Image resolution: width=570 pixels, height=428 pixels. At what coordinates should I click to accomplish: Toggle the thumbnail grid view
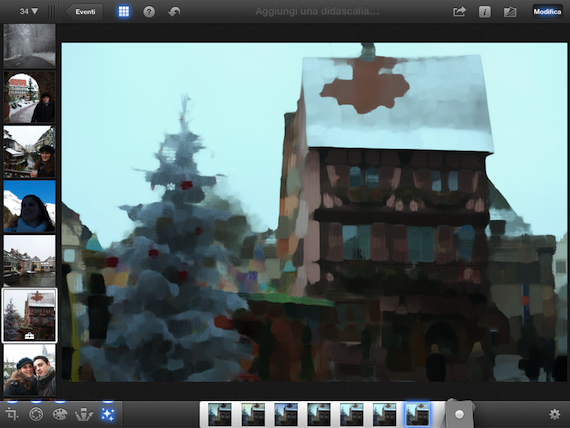tap(124, 12)
